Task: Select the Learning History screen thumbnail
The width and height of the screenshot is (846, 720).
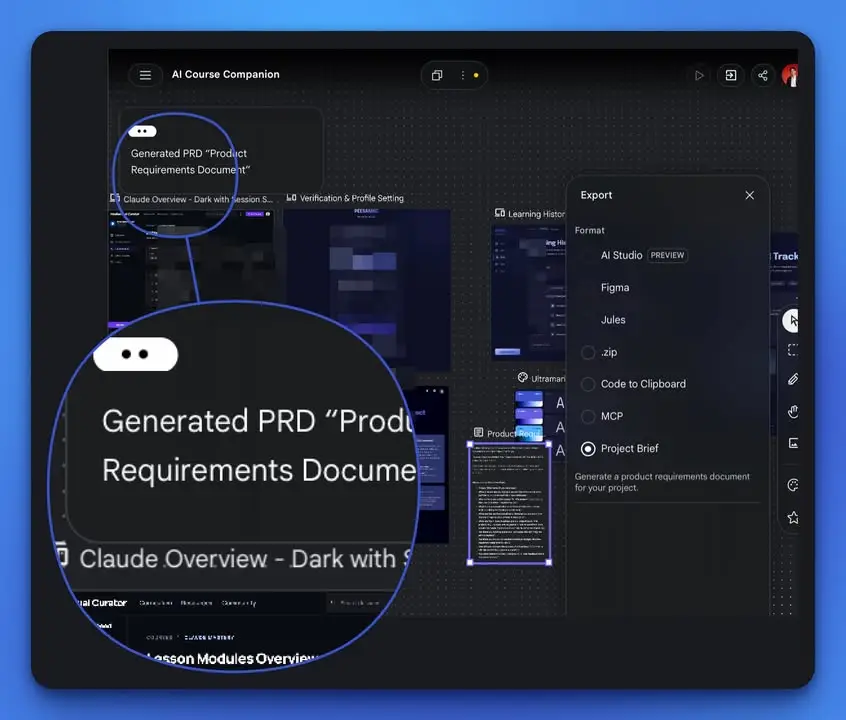Action: 528,292
